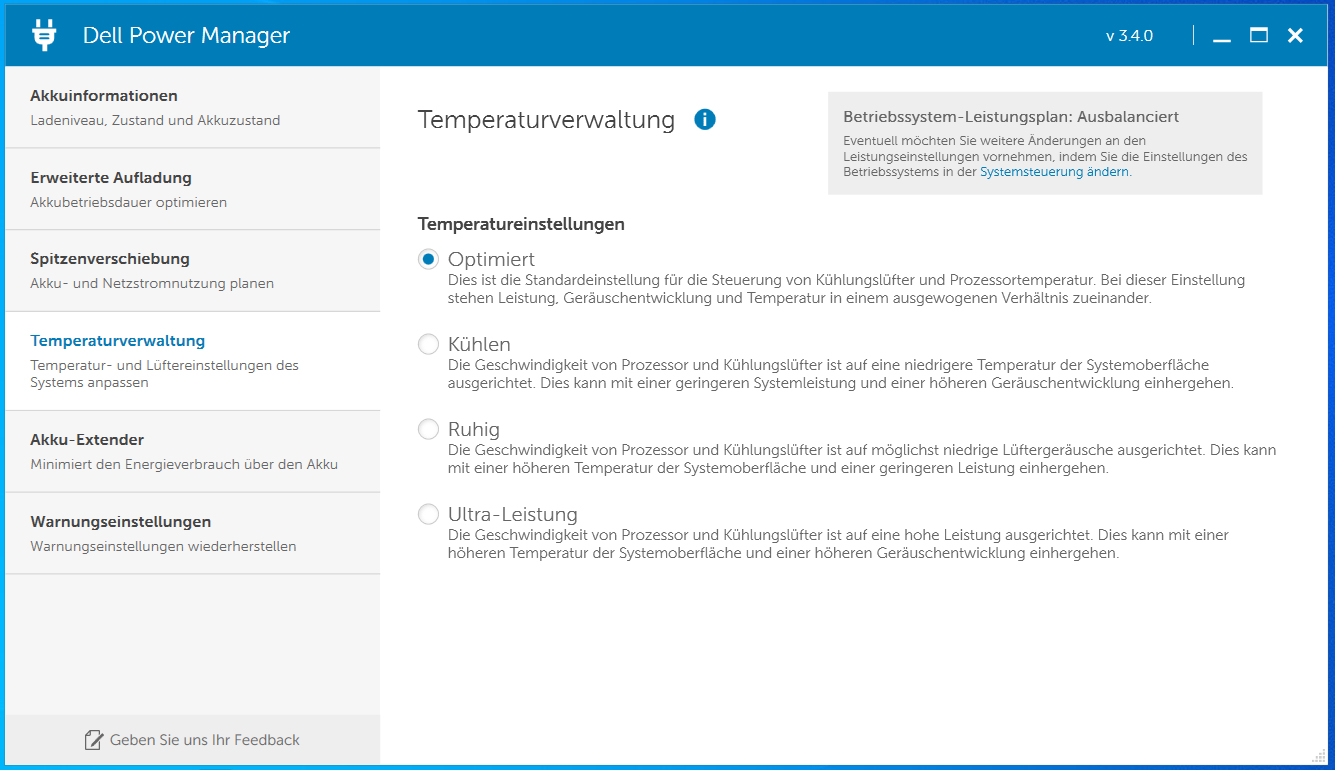Minimize the Dell Power Manager window

[x=1221, y=36]
